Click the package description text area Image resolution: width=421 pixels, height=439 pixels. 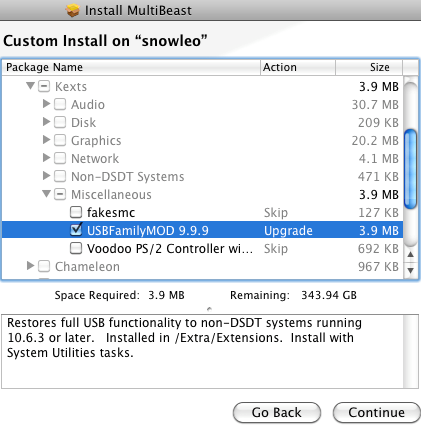pyautogui.click(x=202, y=351)
